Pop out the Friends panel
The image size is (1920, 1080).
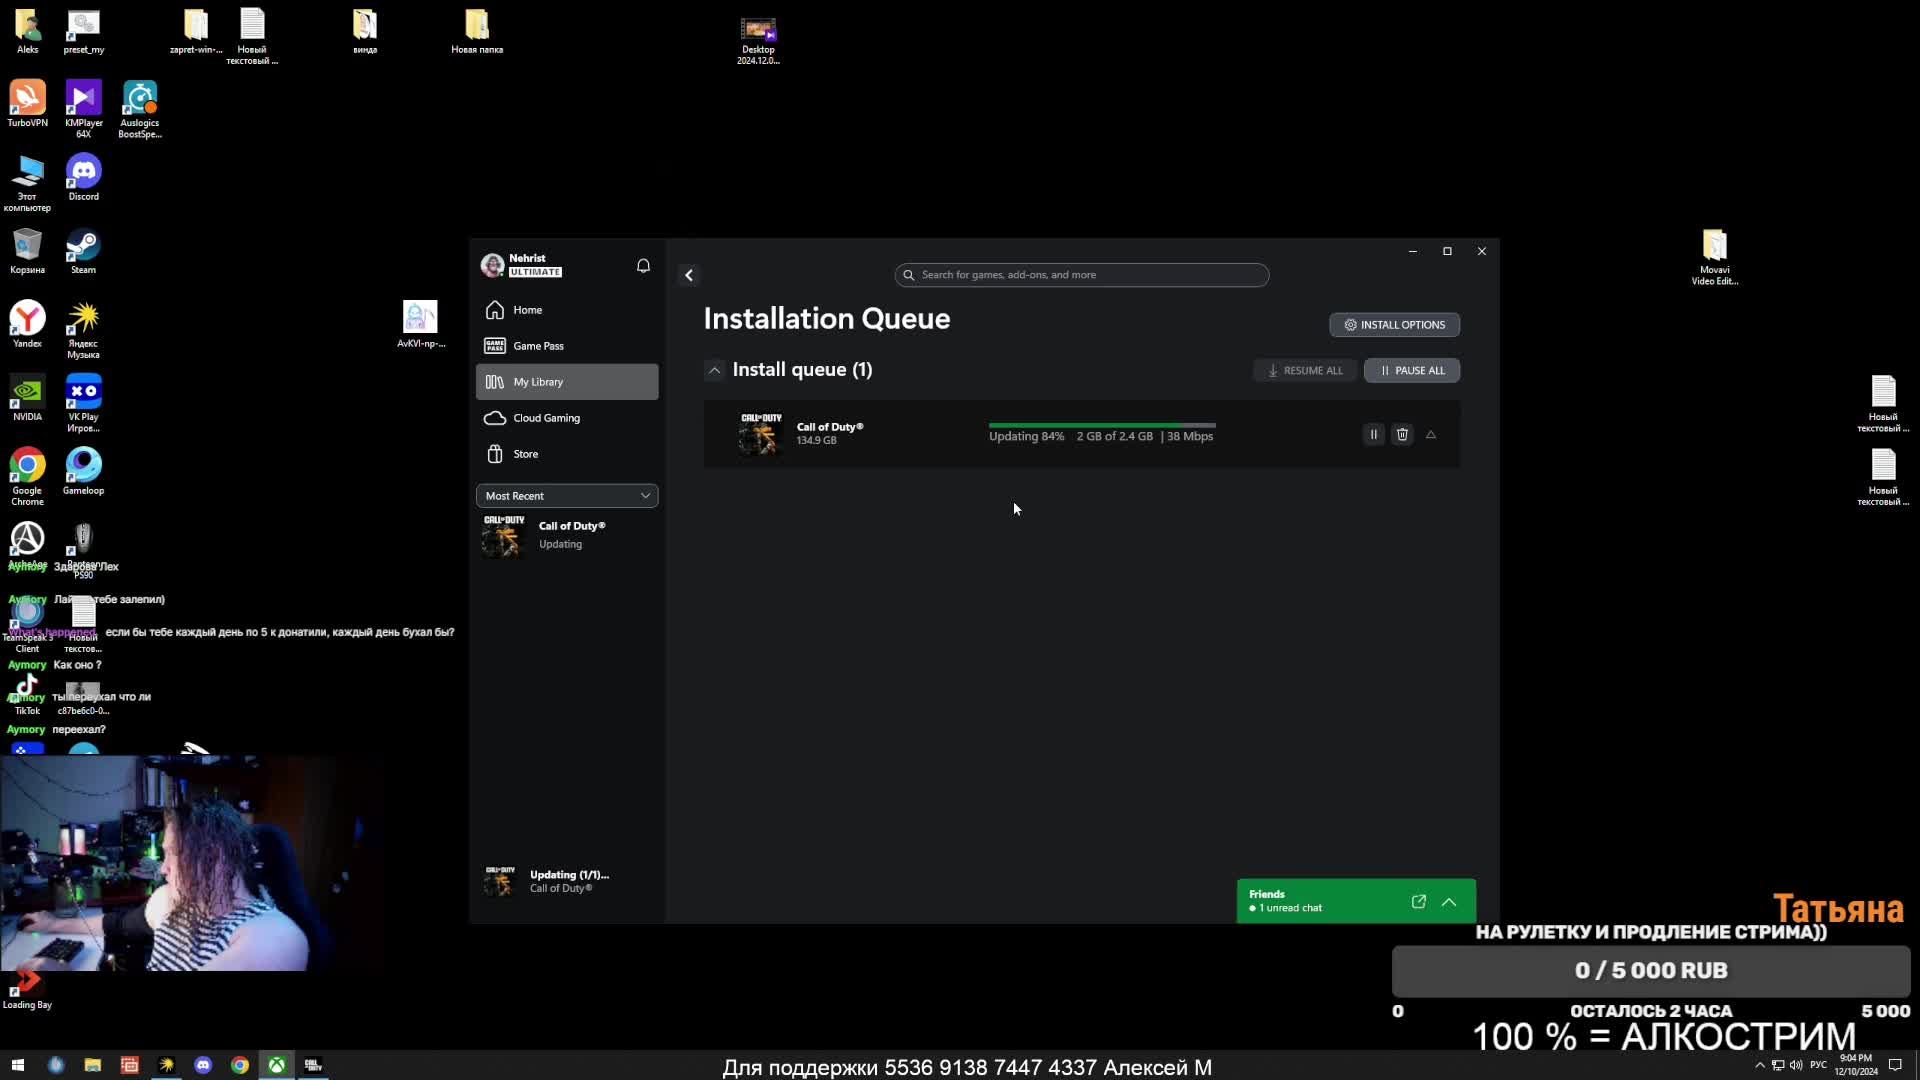coord(1418,902)
